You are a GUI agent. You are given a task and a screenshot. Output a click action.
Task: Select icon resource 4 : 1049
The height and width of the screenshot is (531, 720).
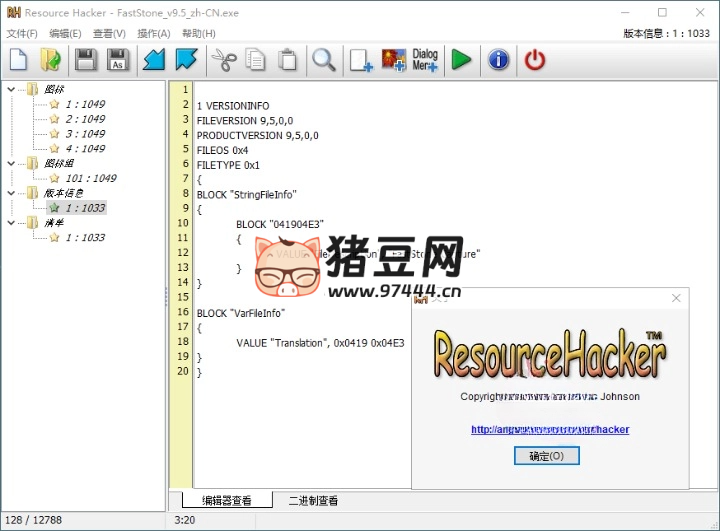pos(85,148)
